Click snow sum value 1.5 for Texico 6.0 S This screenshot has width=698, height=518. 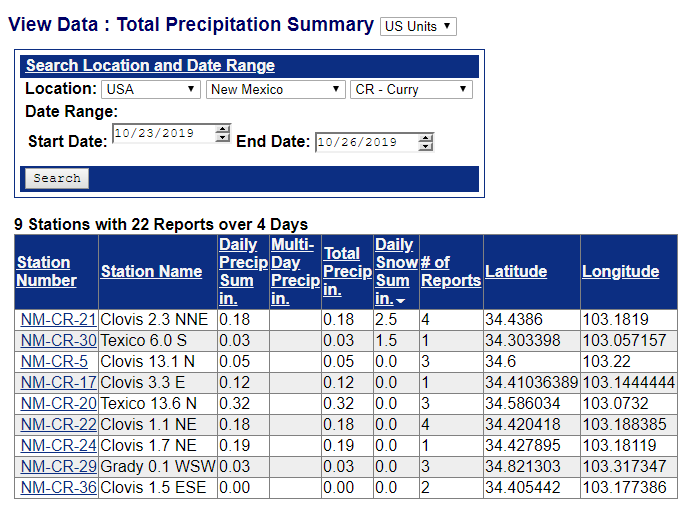pyautogui.click(x=386, y=340)
